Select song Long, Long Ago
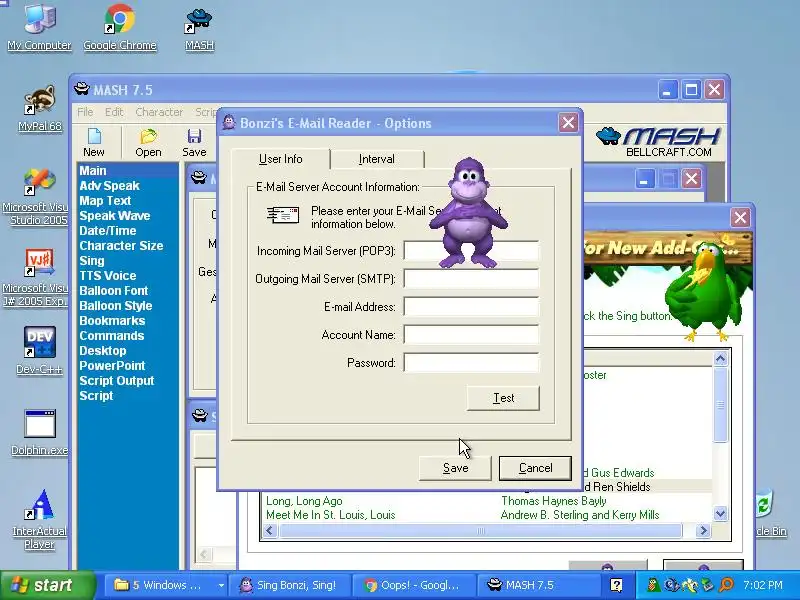The width and height of the screenshot is (800, 600). tap(304, 501)
